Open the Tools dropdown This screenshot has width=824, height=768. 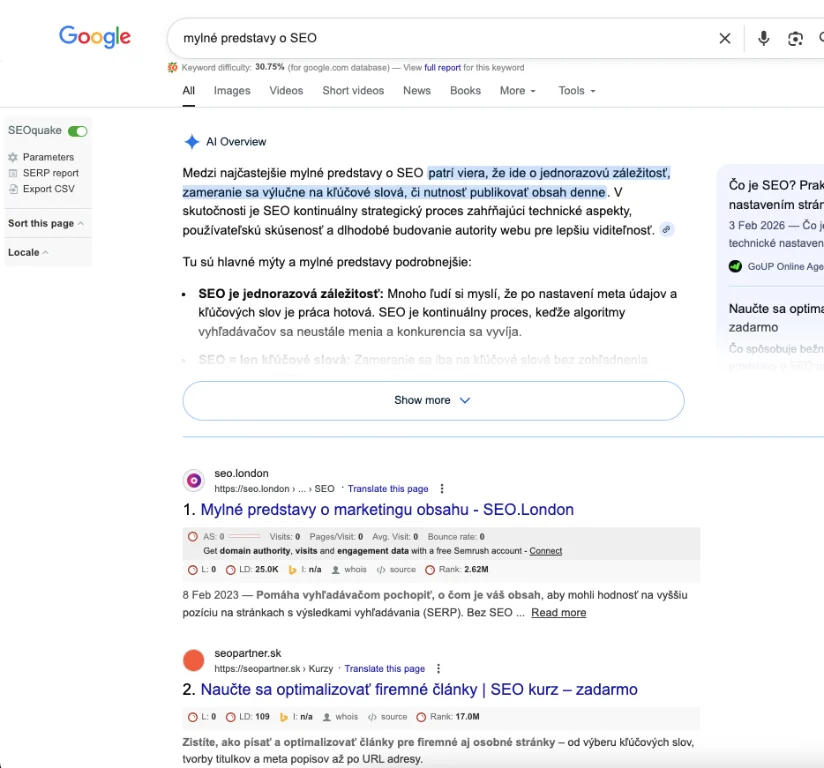click(x=576, y=91)
